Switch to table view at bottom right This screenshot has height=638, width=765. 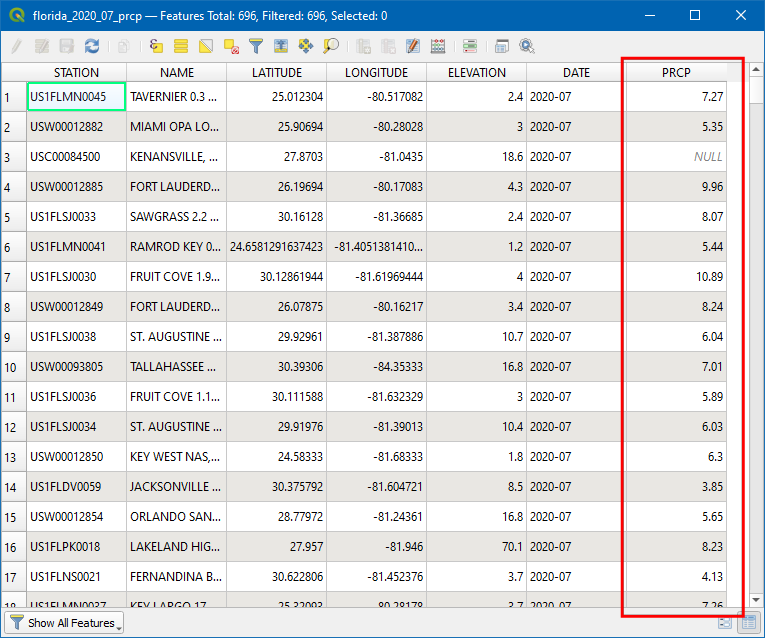coord(746,623)
